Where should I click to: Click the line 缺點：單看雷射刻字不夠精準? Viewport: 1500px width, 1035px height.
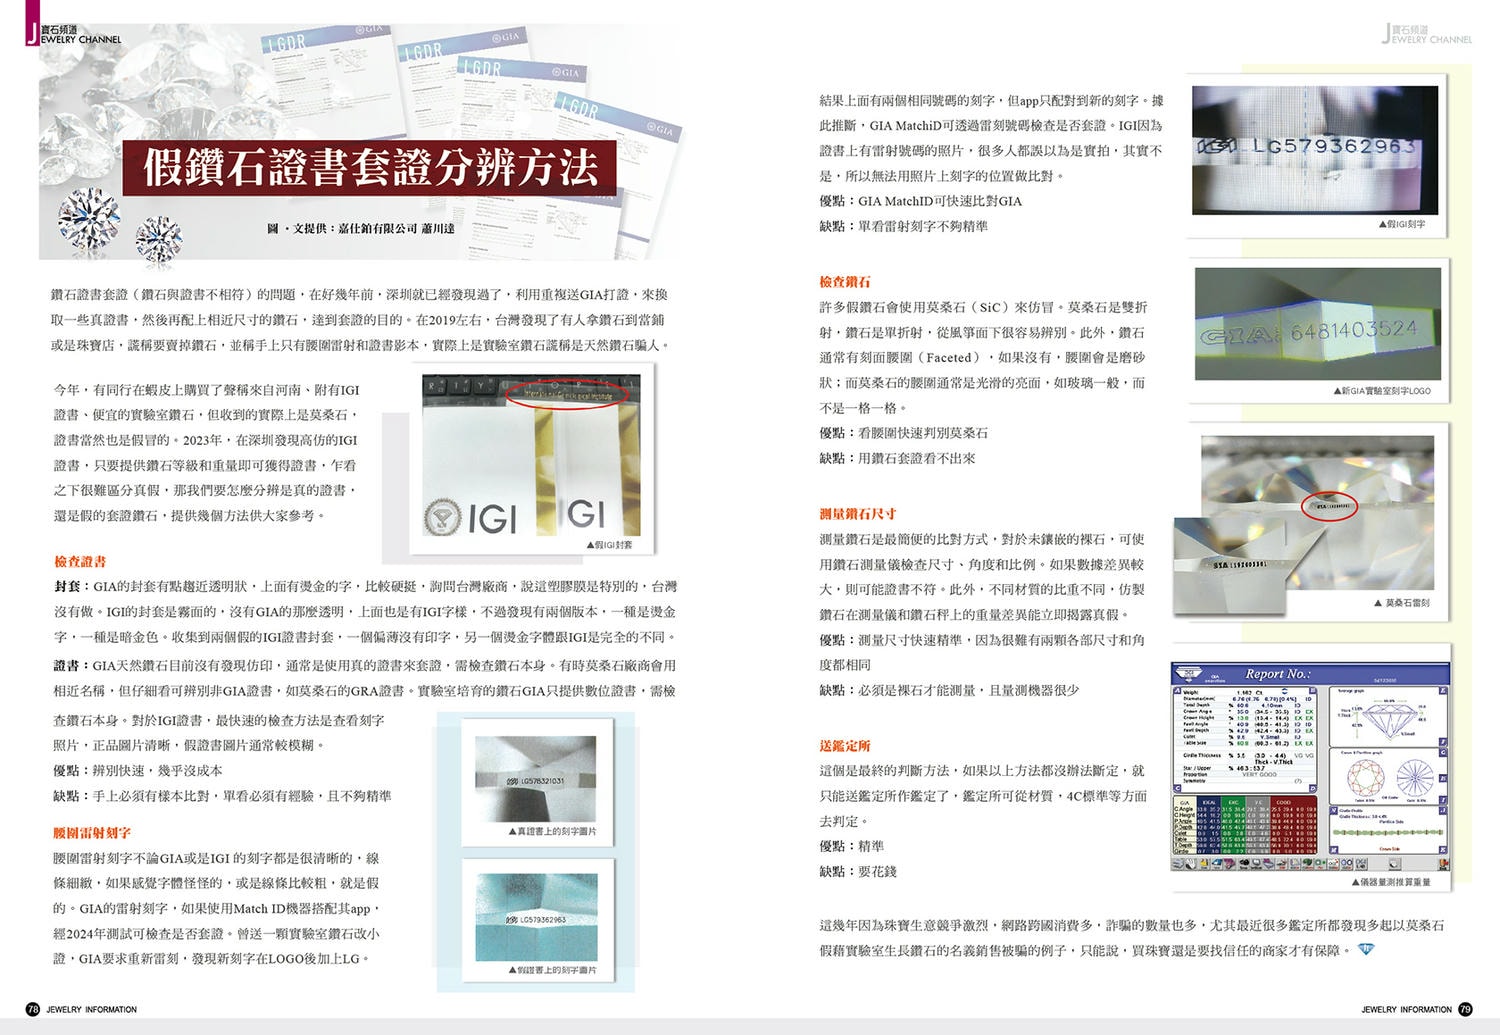[x=903, y=226]
